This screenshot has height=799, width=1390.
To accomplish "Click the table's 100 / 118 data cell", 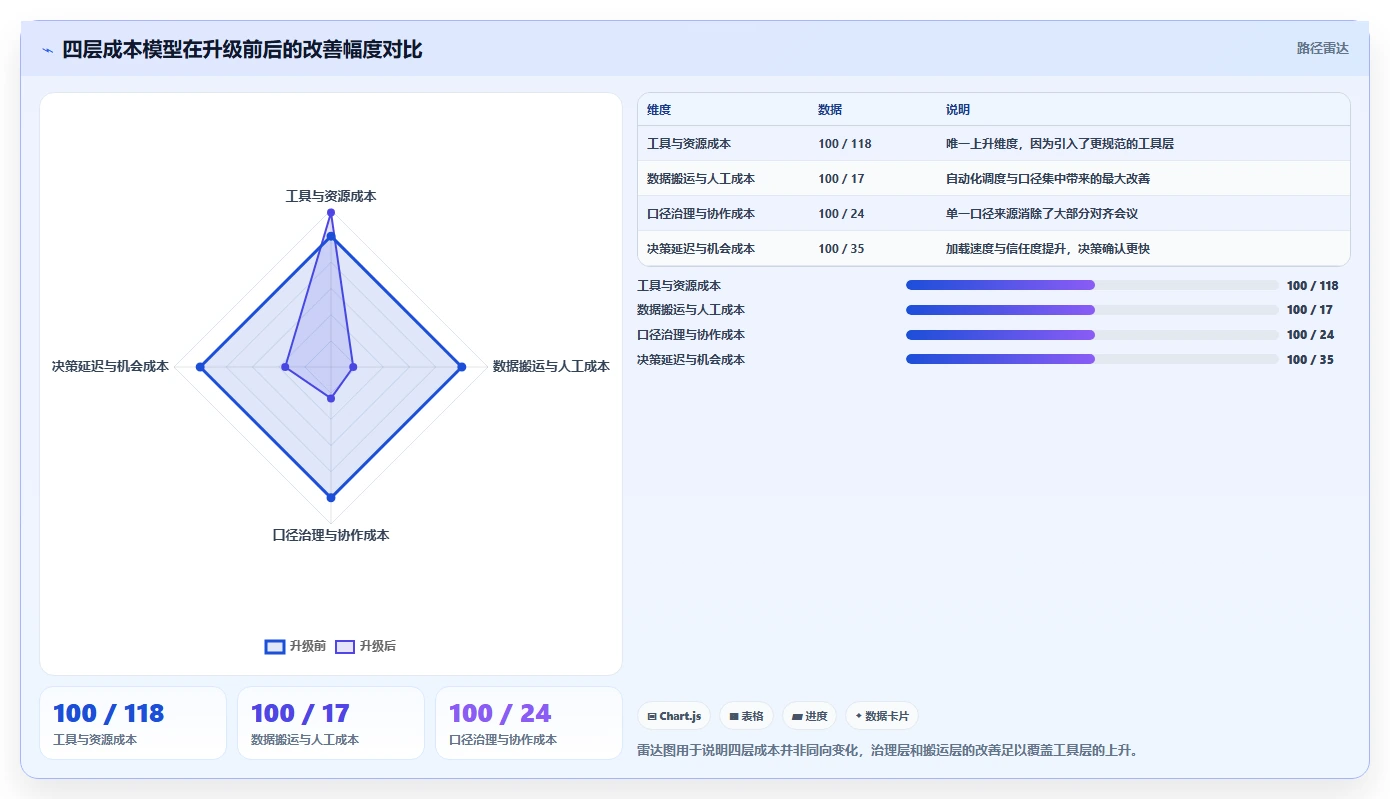I will (x=845, y=144).
